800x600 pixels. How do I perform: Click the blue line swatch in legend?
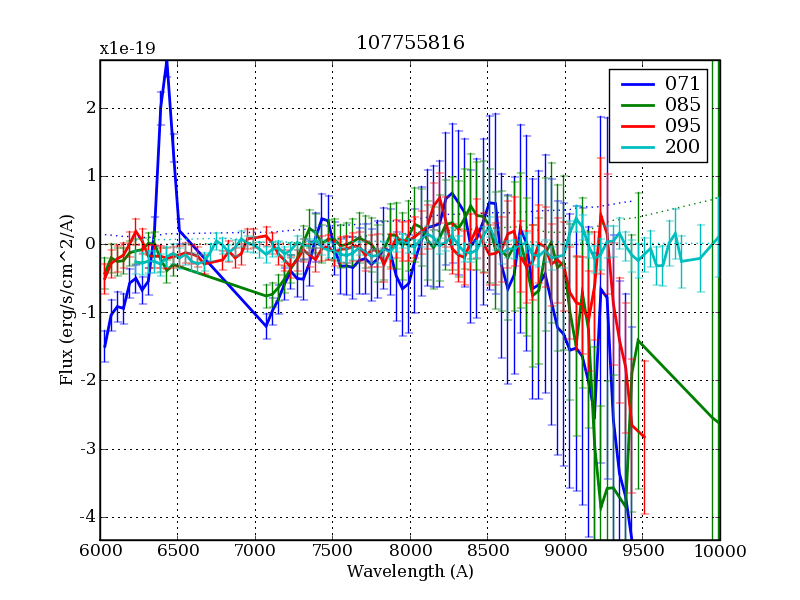[x=636, y=83]
